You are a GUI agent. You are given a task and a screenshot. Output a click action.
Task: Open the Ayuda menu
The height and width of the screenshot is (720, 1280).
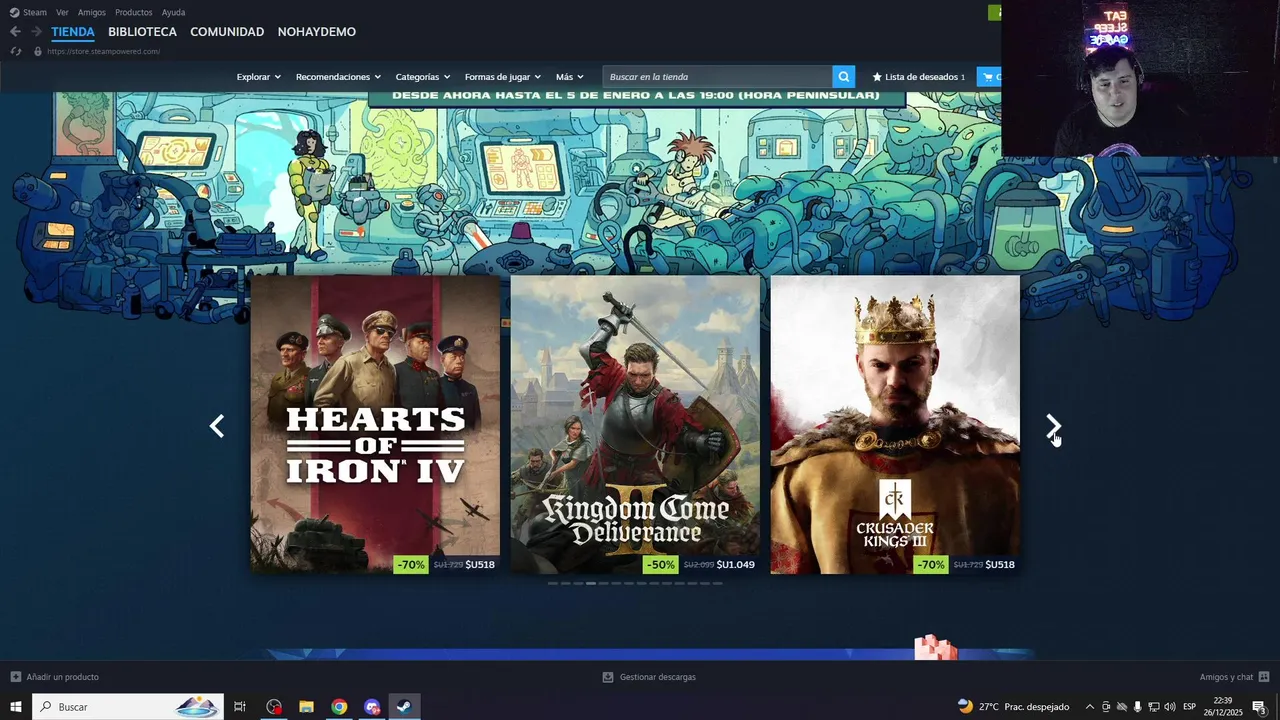pyautogui.click(x=174, y=12)
